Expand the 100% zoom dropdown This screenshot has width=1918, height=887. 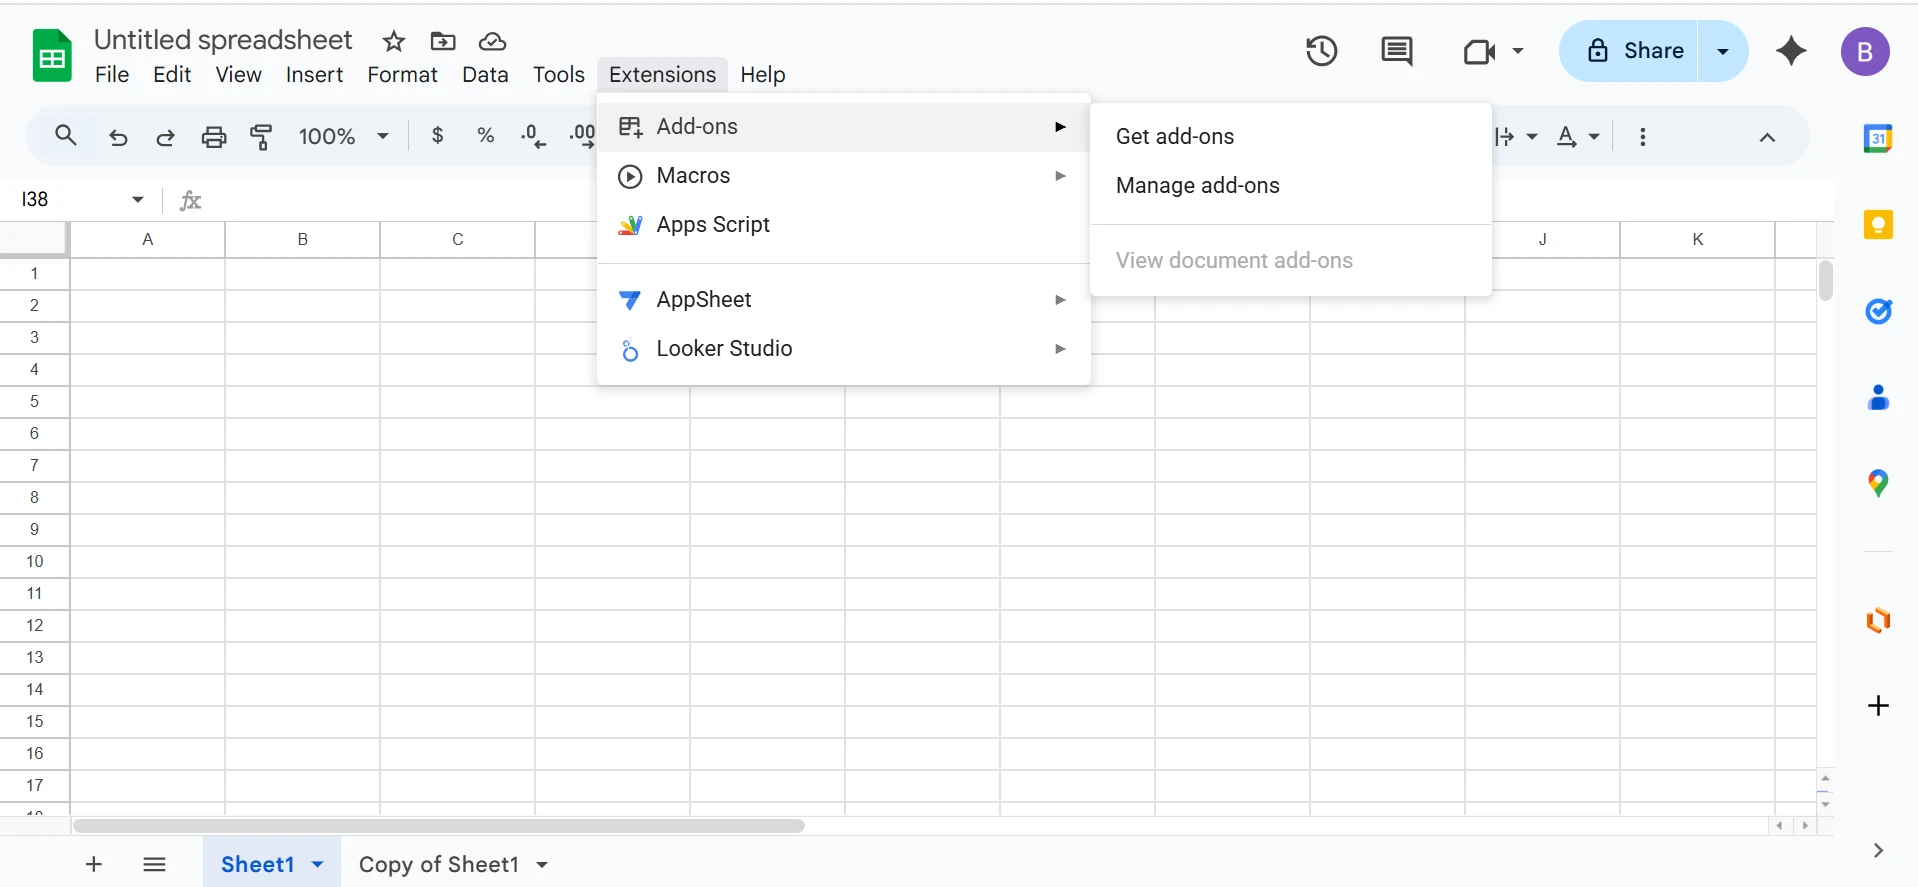coord(343,136)
